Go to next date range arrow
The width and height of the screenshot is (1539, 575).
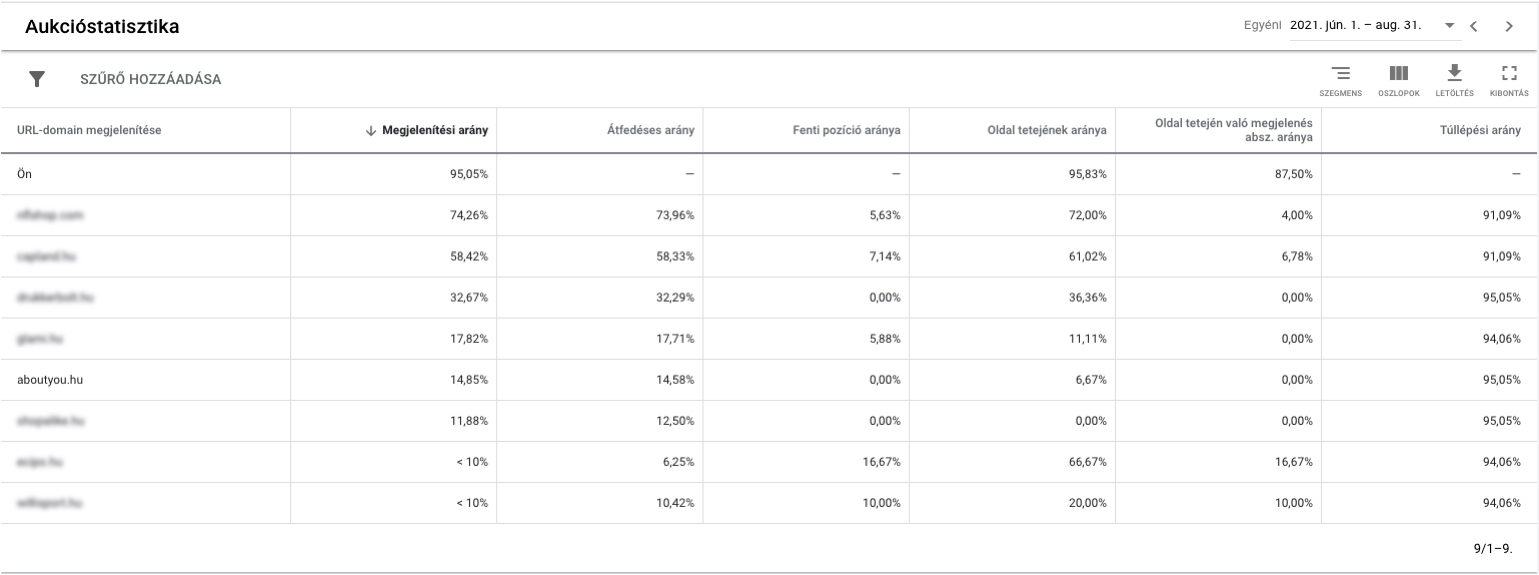click(1509, 26)
